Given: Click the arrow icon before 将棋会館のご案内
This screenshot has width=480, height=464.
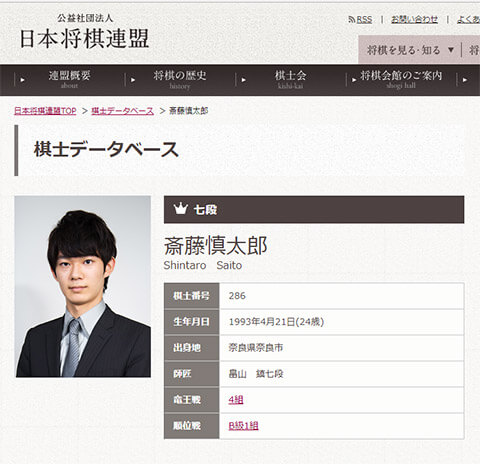Looking at the screenshot, I should pos(354,80).
